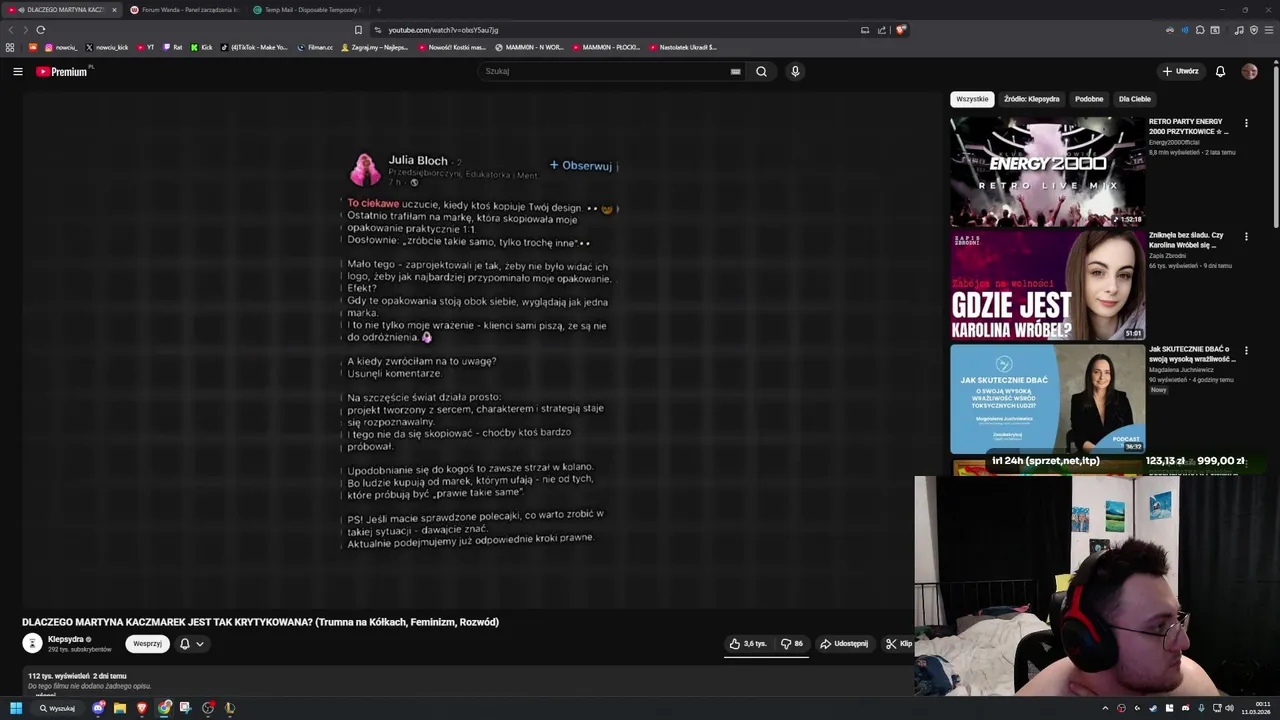Open the browser apps grid icon in bookmarks bar

(x=10, y=47)
